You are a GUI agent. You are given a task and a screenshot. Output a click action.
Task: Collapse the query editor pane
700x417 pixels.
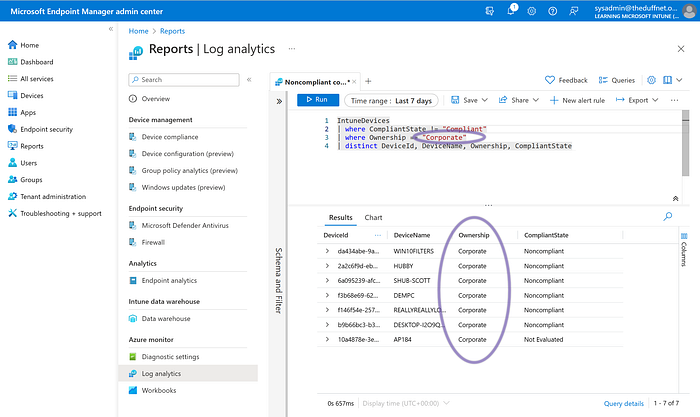point(675,199)
